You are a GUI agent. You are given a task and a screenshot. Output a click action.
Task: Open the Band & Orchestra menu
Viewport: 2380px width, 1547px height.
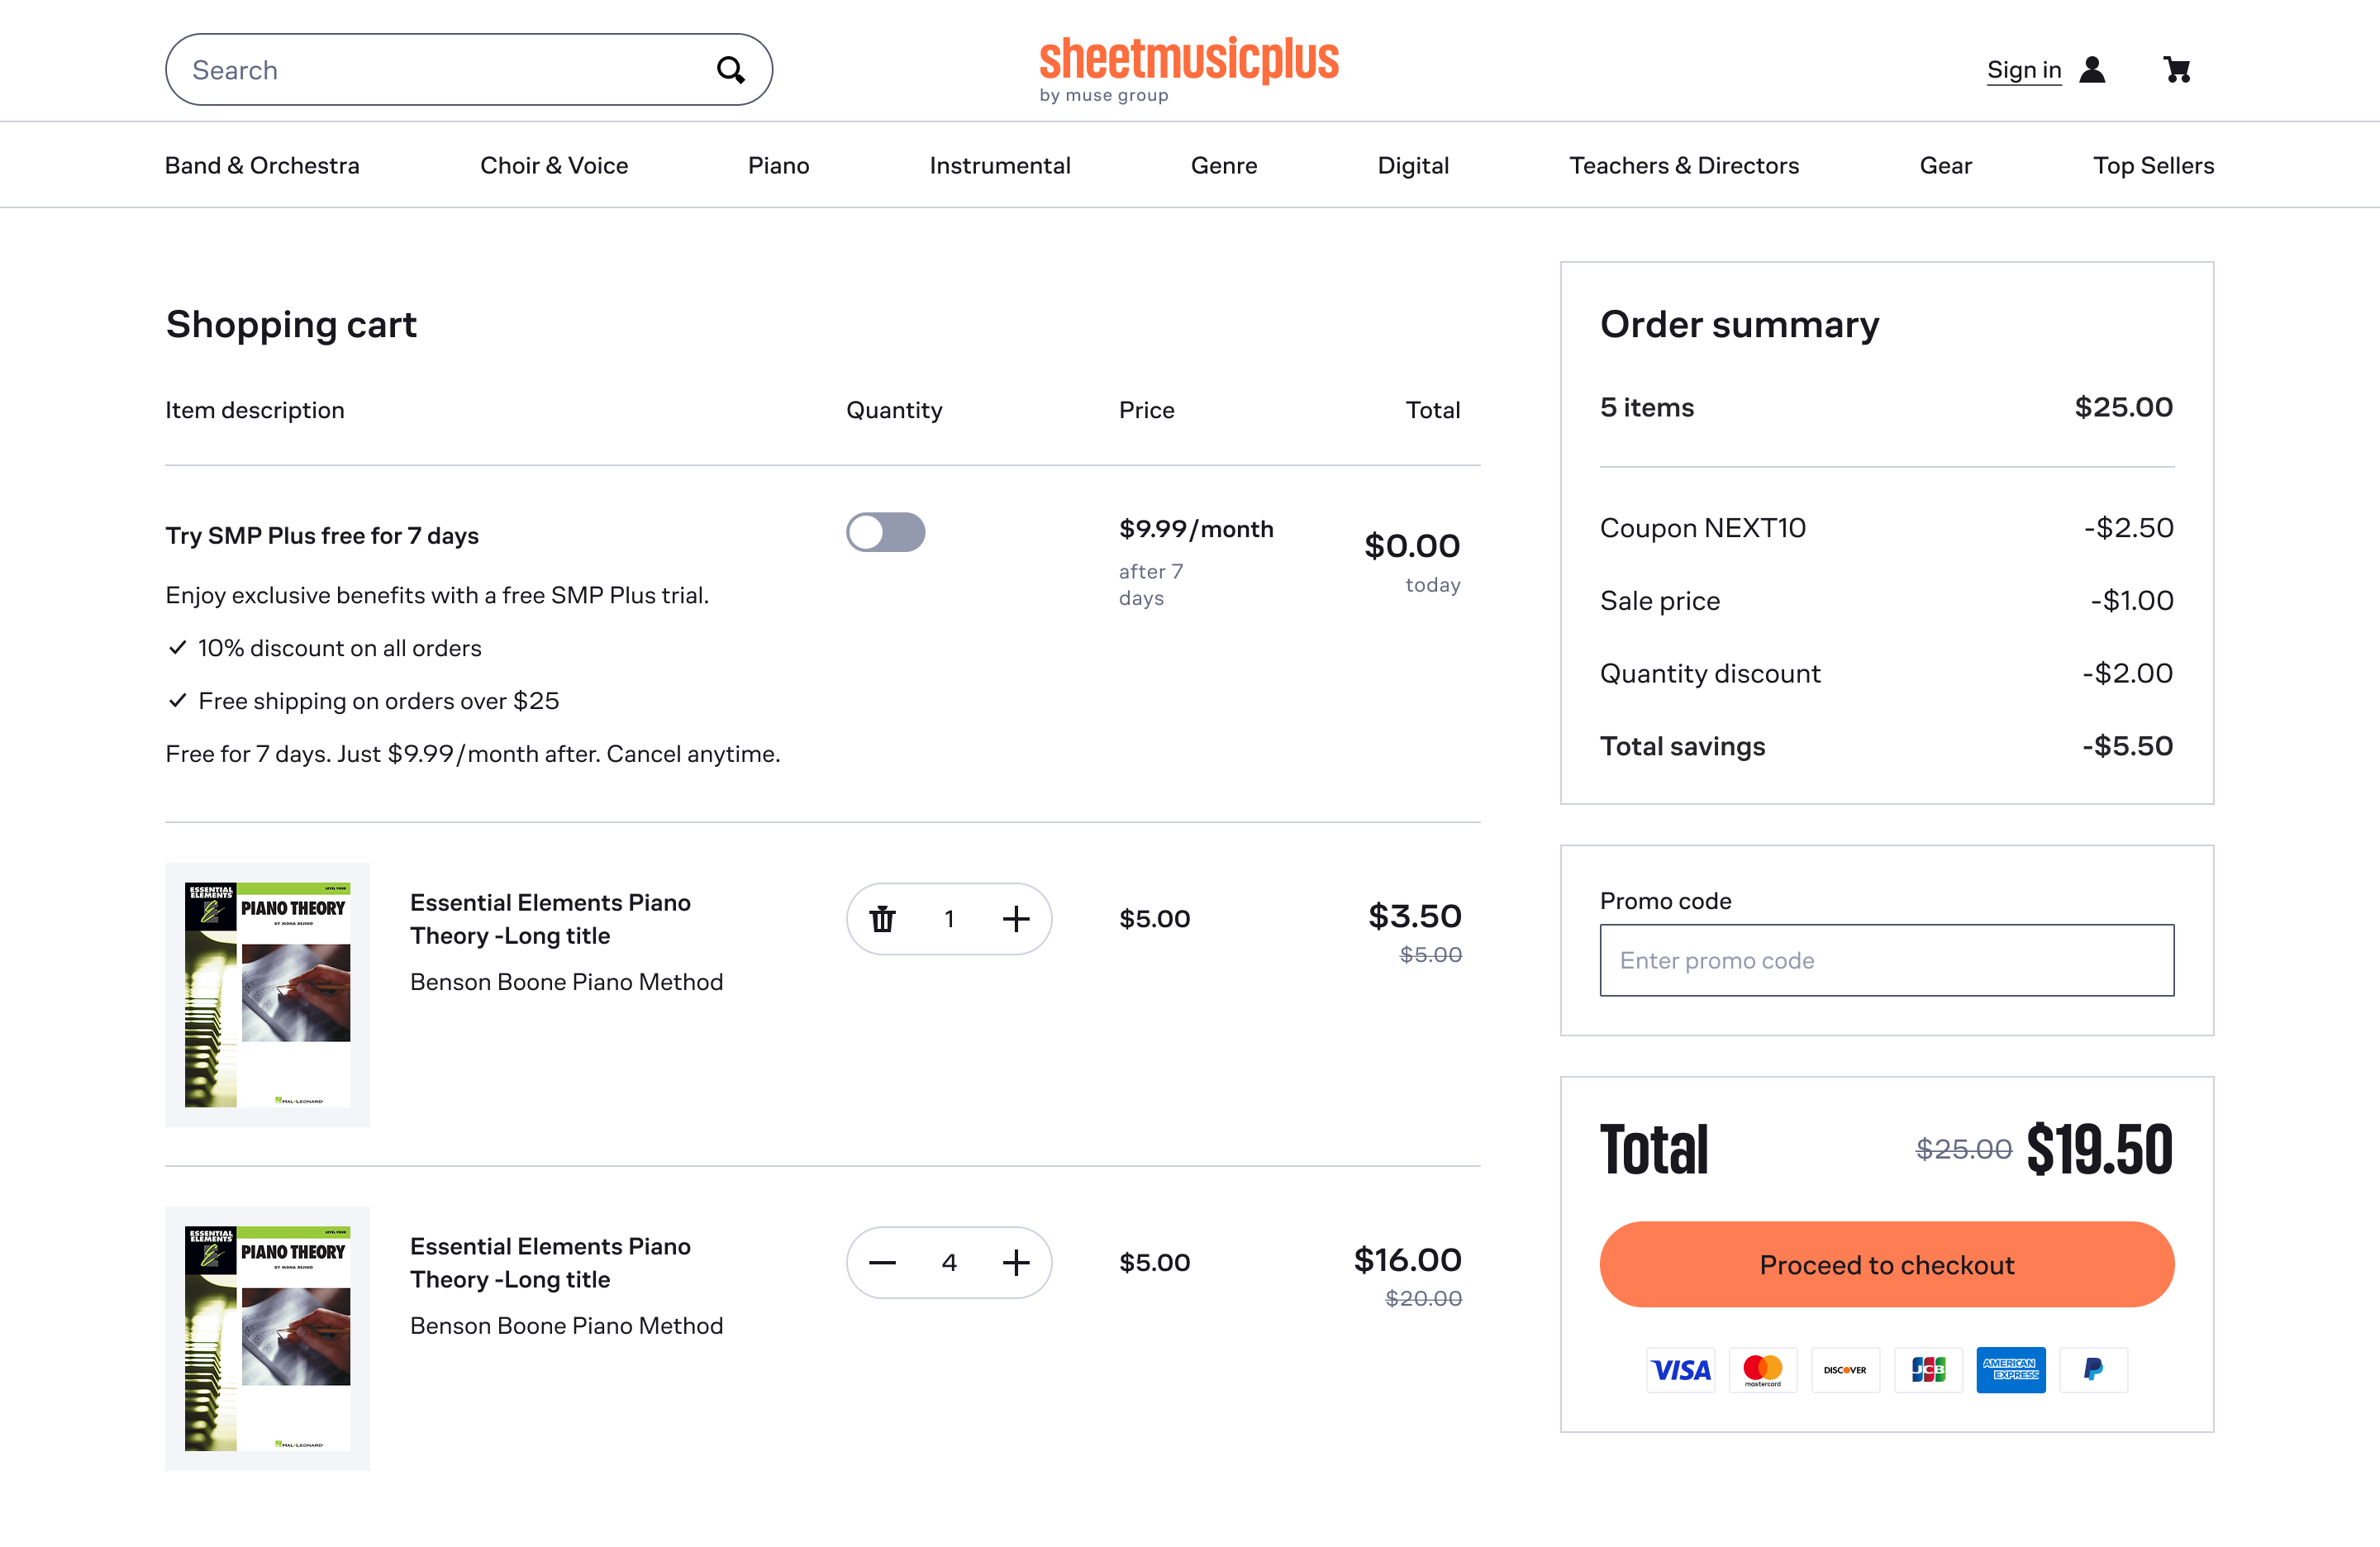click(262, 165)
